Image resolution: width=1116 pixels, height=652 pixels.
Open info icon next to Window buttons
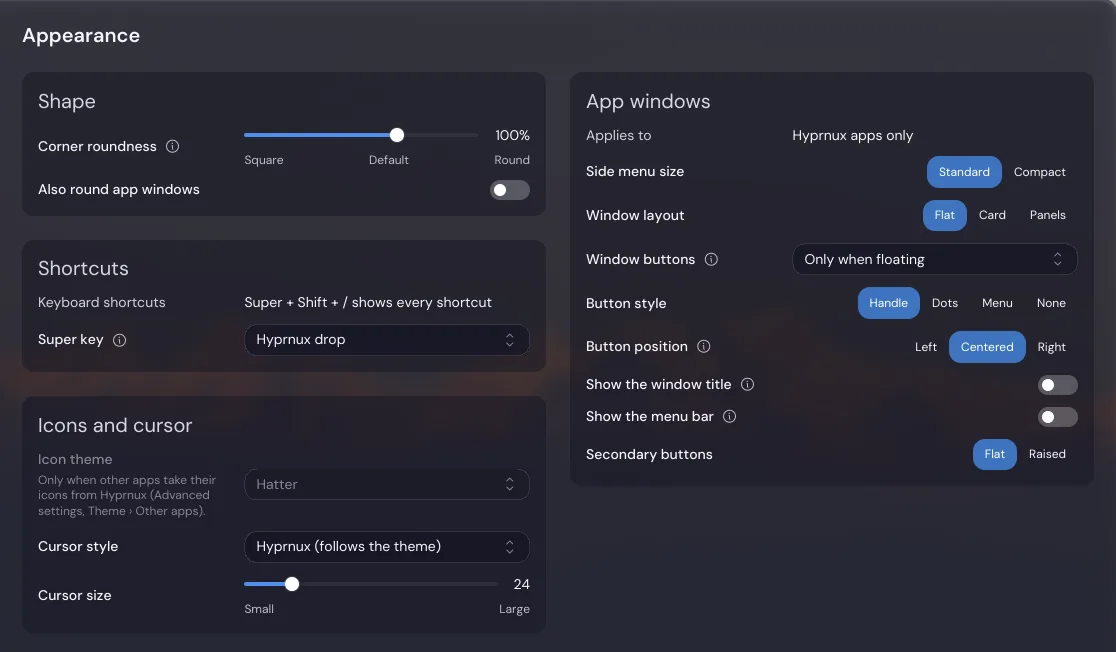pos(711,260)
